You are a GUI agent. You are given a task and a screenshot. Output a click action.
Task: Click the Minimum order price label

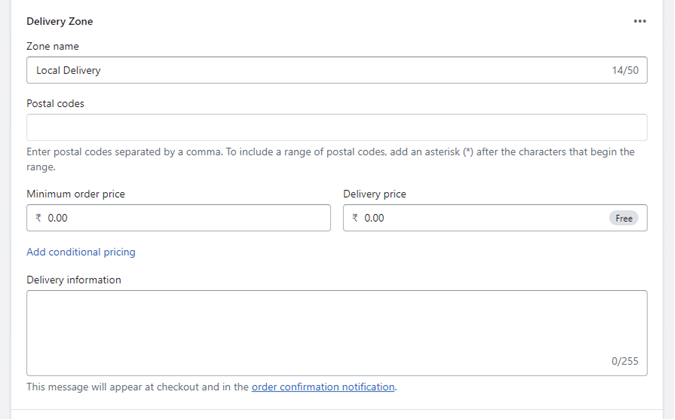coord(76,194)
